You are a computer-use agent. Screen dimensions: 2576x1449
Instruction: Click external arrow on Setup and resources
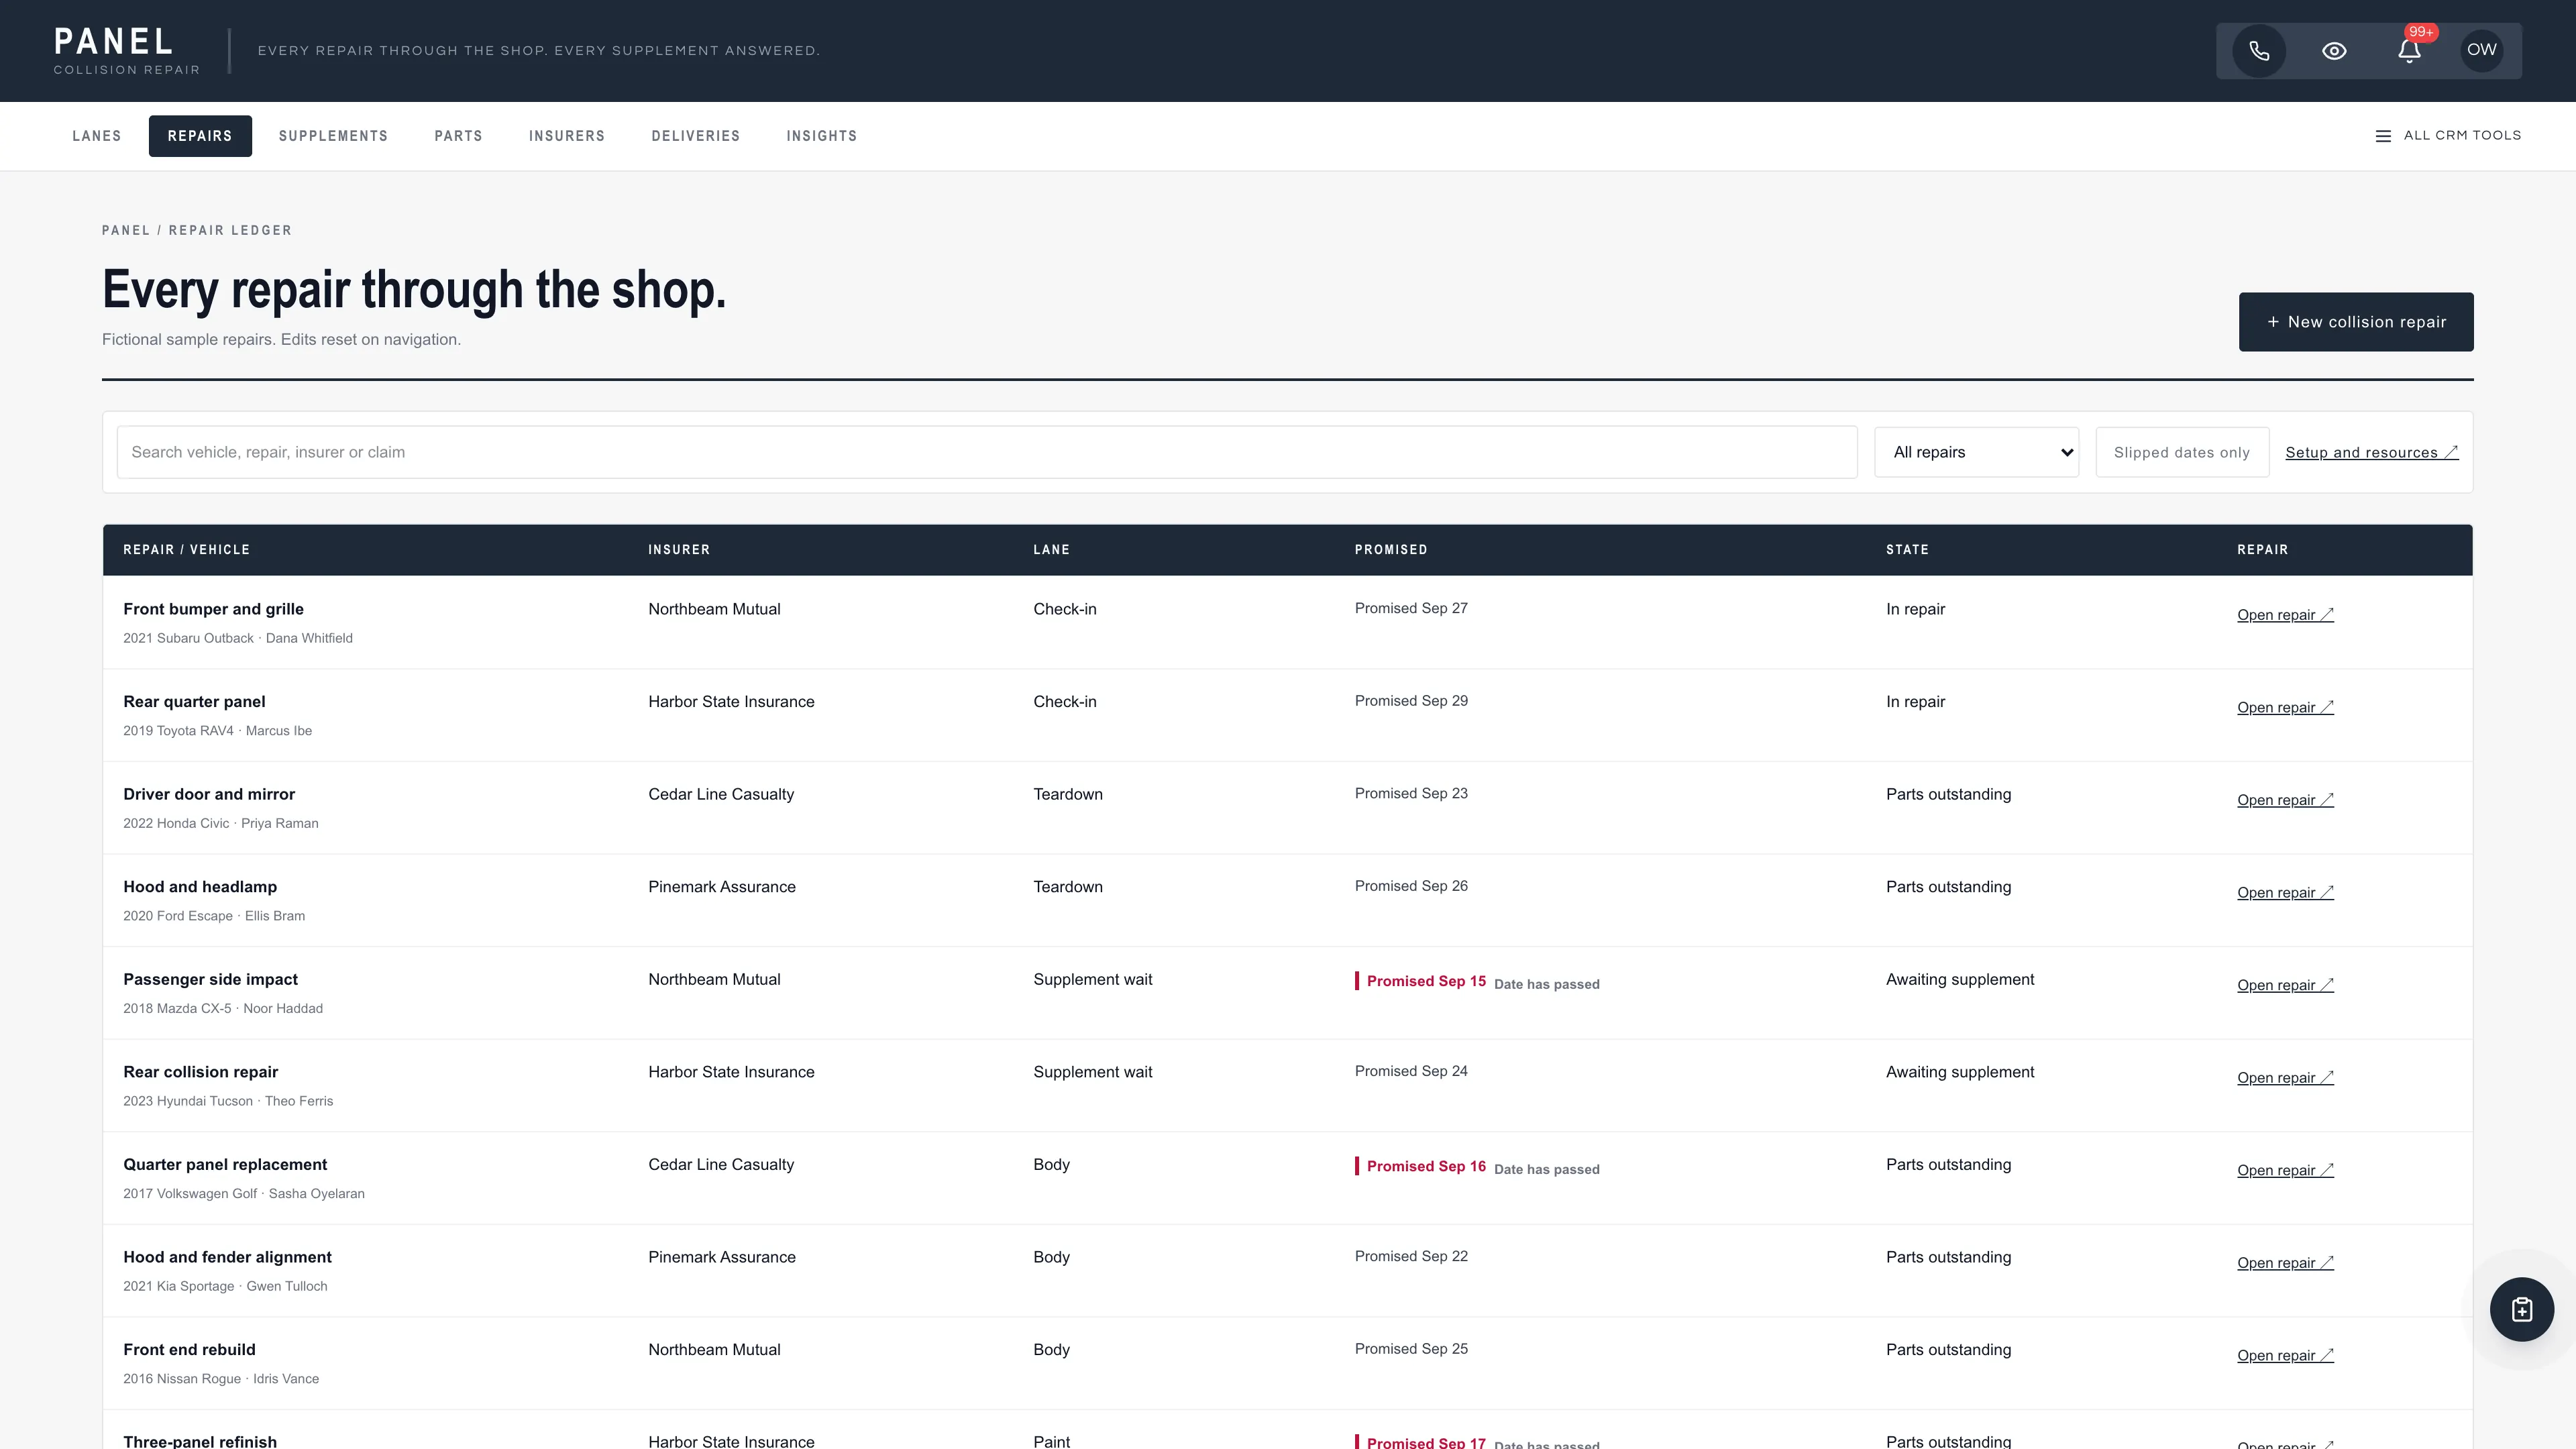point(2451,453)
